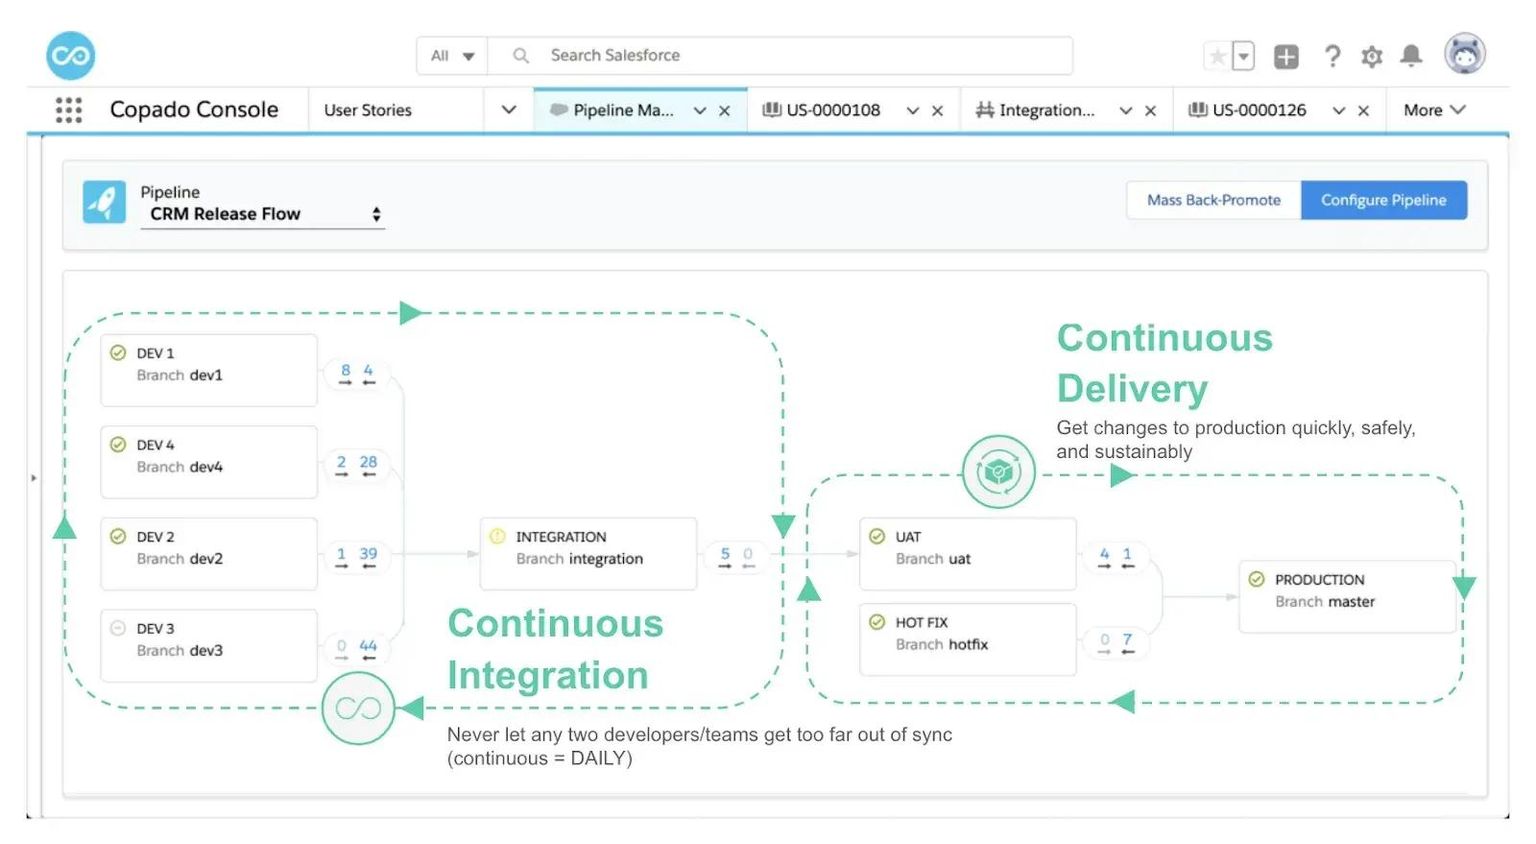
Task: Open the user profile avatar
Action: tap(1465, 54)
